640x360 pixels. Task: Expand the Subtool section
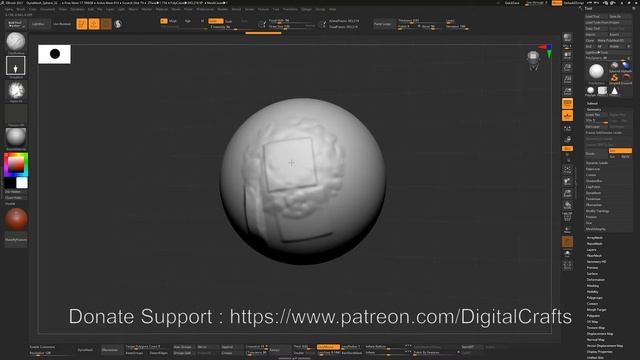(592, 104)
